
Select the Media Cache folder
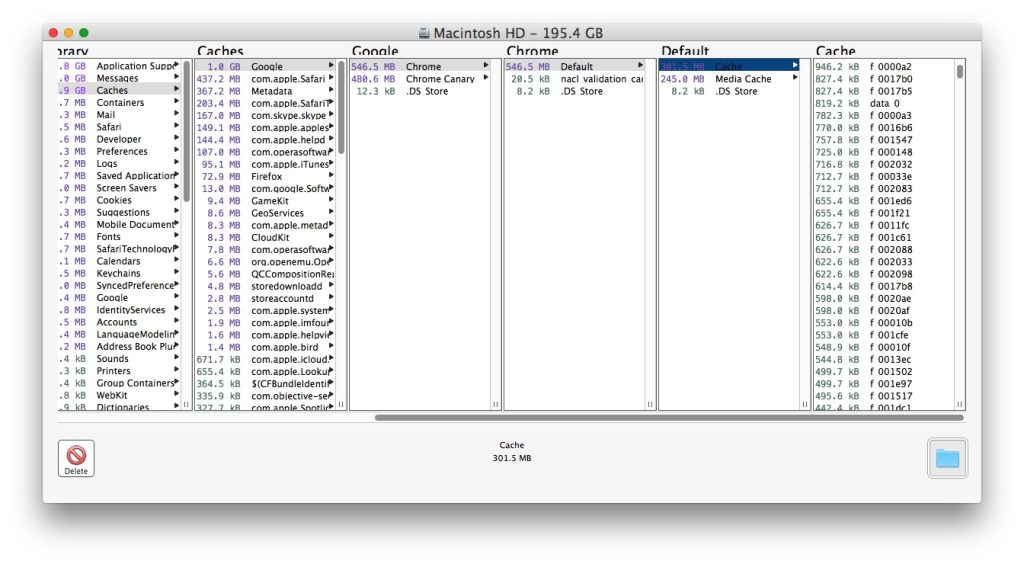click(x=729, y=78)
